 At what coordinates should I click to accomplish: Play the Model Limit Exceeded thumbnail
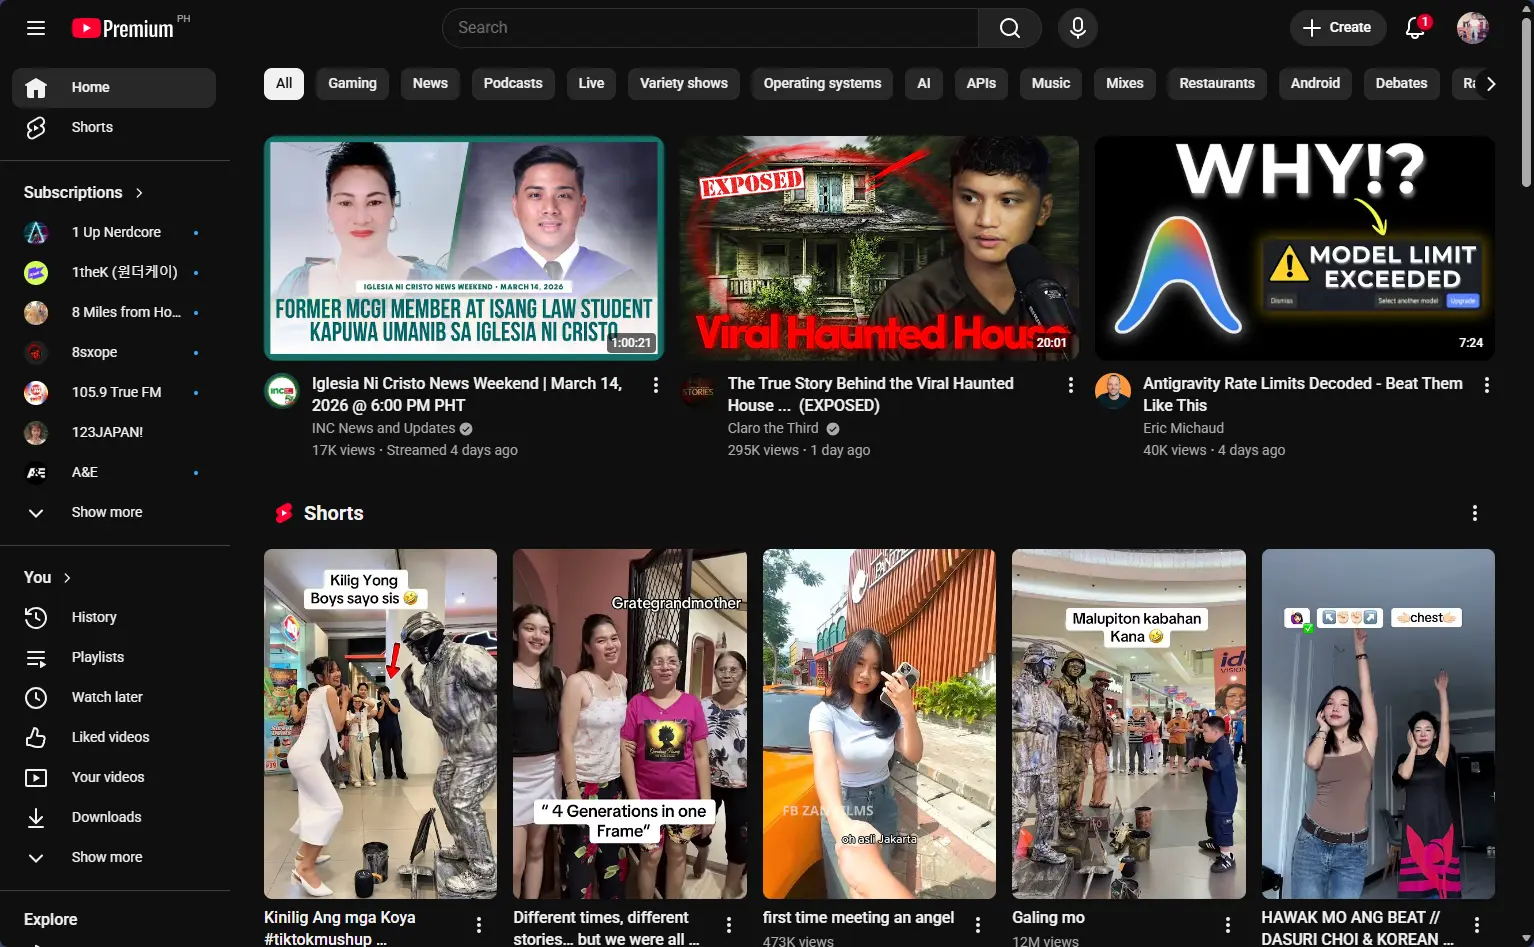point(1295,248)
